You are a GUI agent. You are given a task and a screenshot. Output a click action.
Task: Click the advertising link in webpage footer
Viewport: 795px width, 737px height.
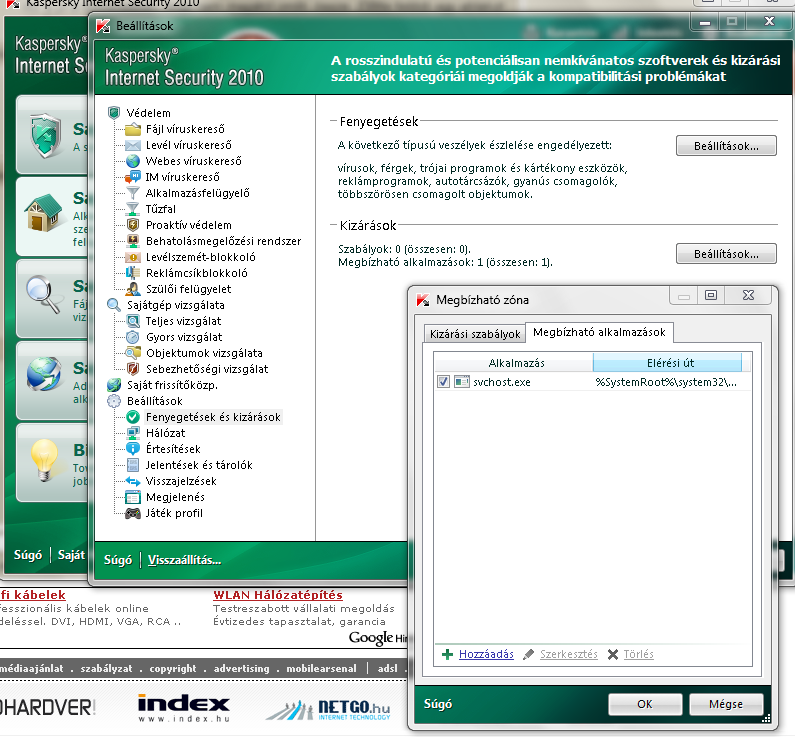[x=241, y=669]
